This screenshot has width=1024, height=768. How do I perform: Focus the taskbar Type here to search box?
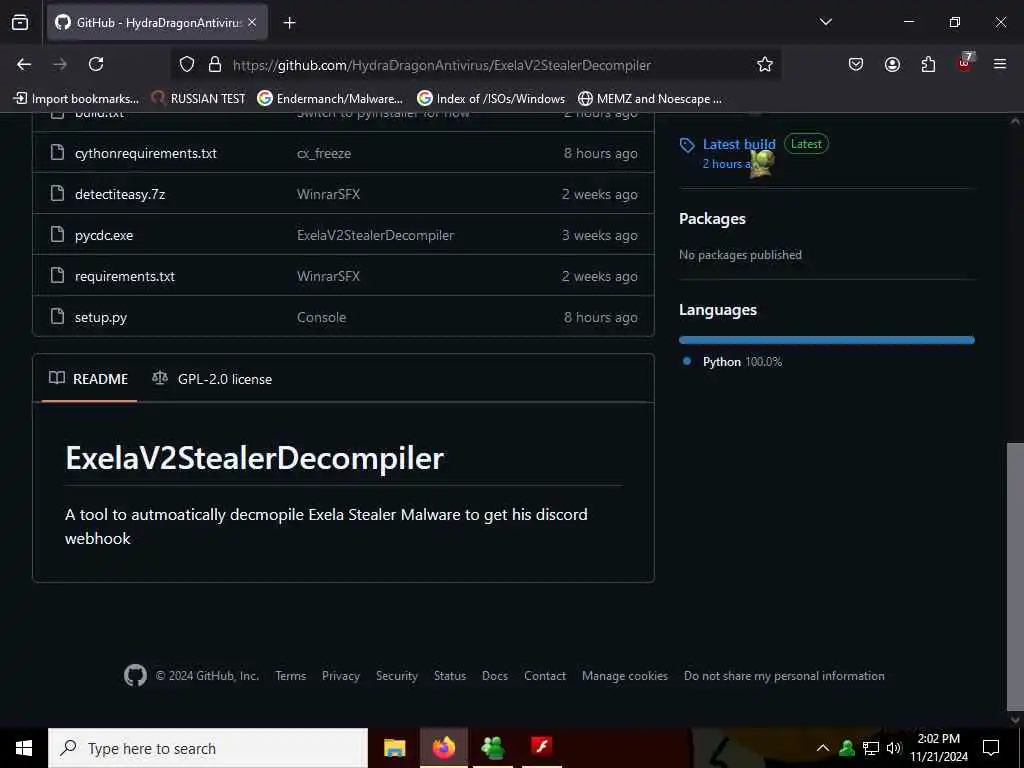coord(208,748)
